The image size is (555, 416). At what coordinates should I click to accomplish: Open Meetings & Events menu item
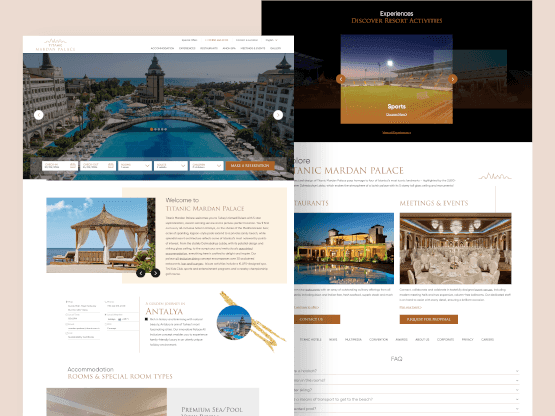(x=253, y=48)
